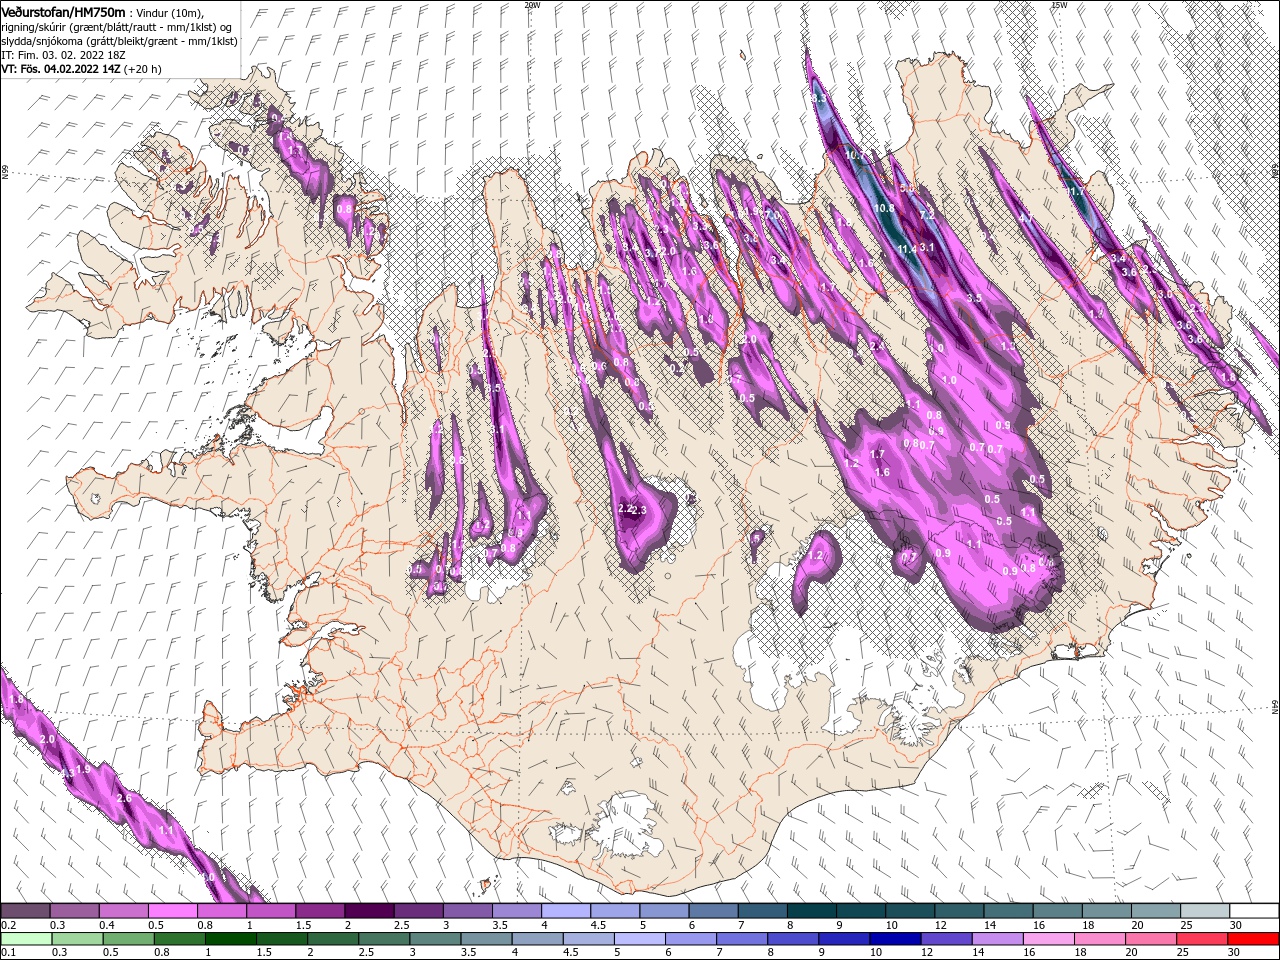The image size is (1280, 960).
Task: Select rain legend swatch between 0.5 and 0.8
Action: [128, 938]
